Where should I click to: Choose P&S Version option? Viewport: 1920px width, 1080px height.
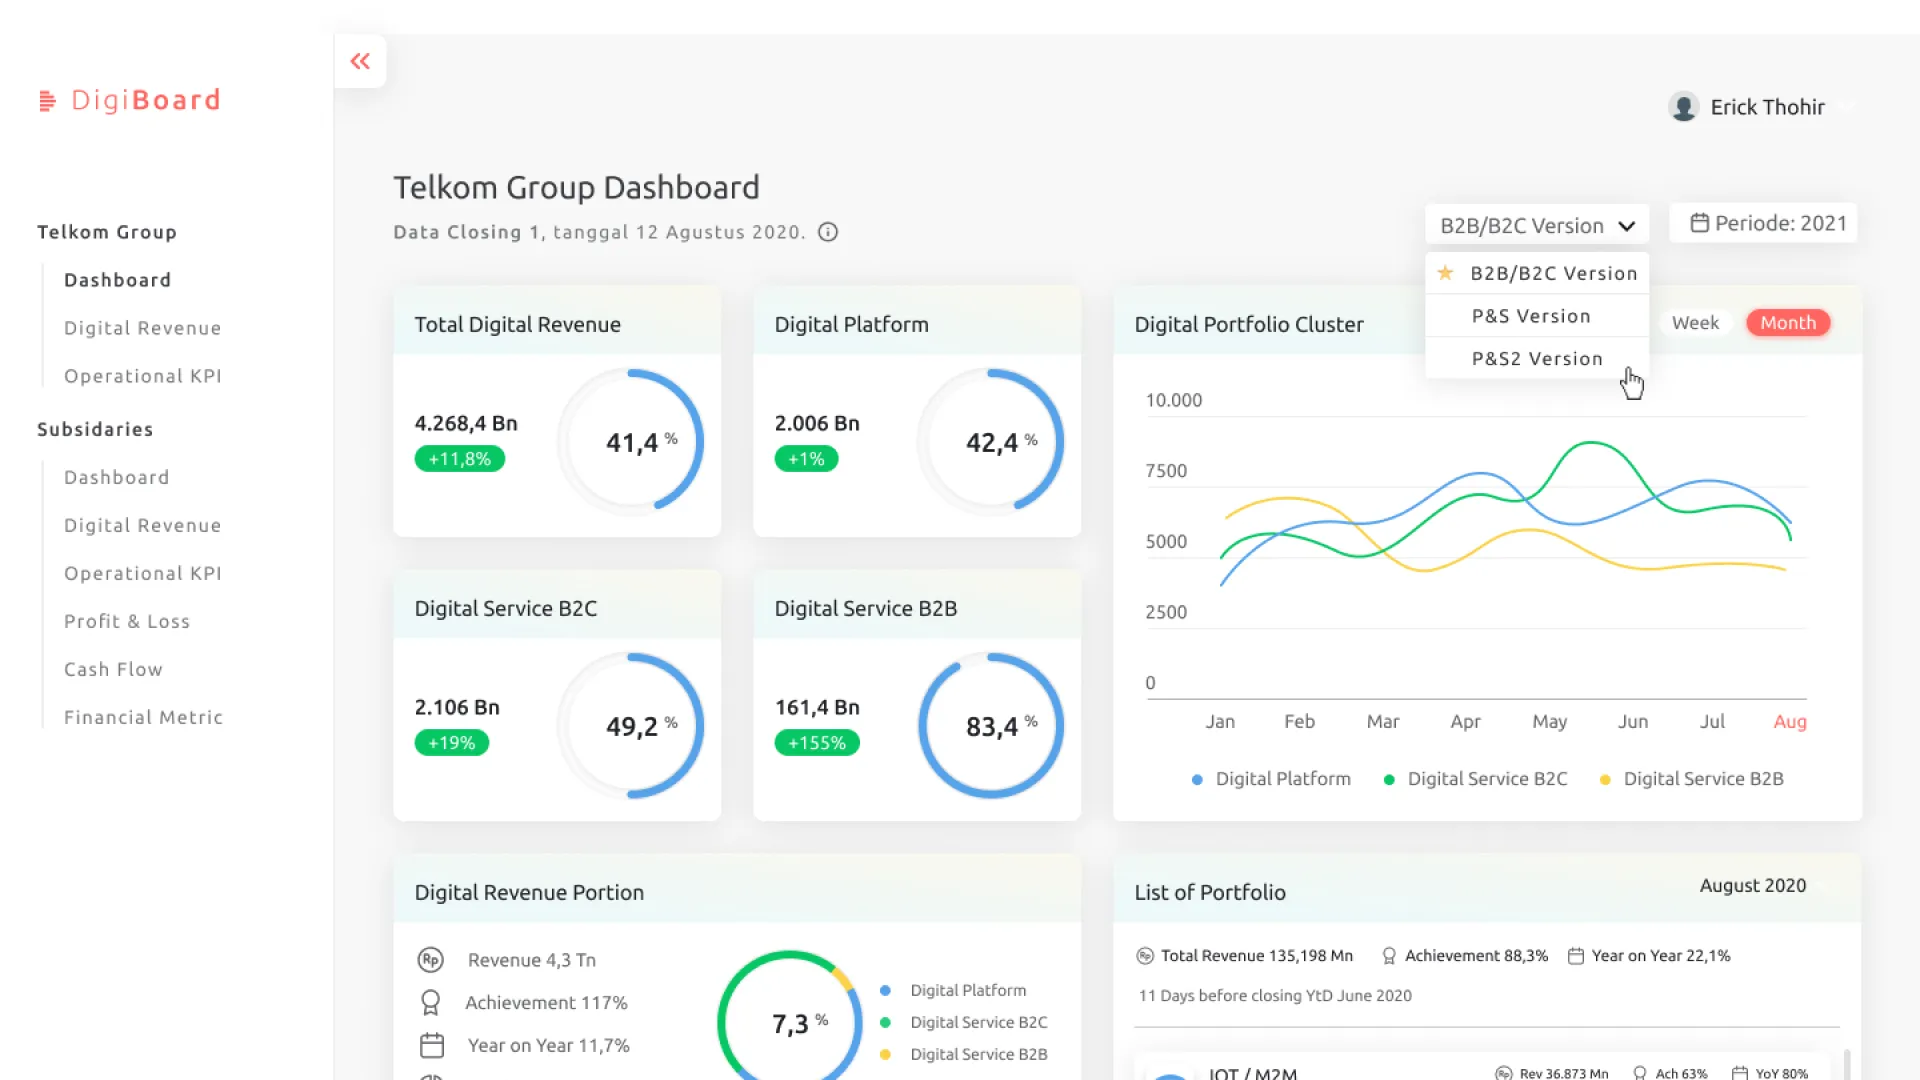coord(1537,316)
